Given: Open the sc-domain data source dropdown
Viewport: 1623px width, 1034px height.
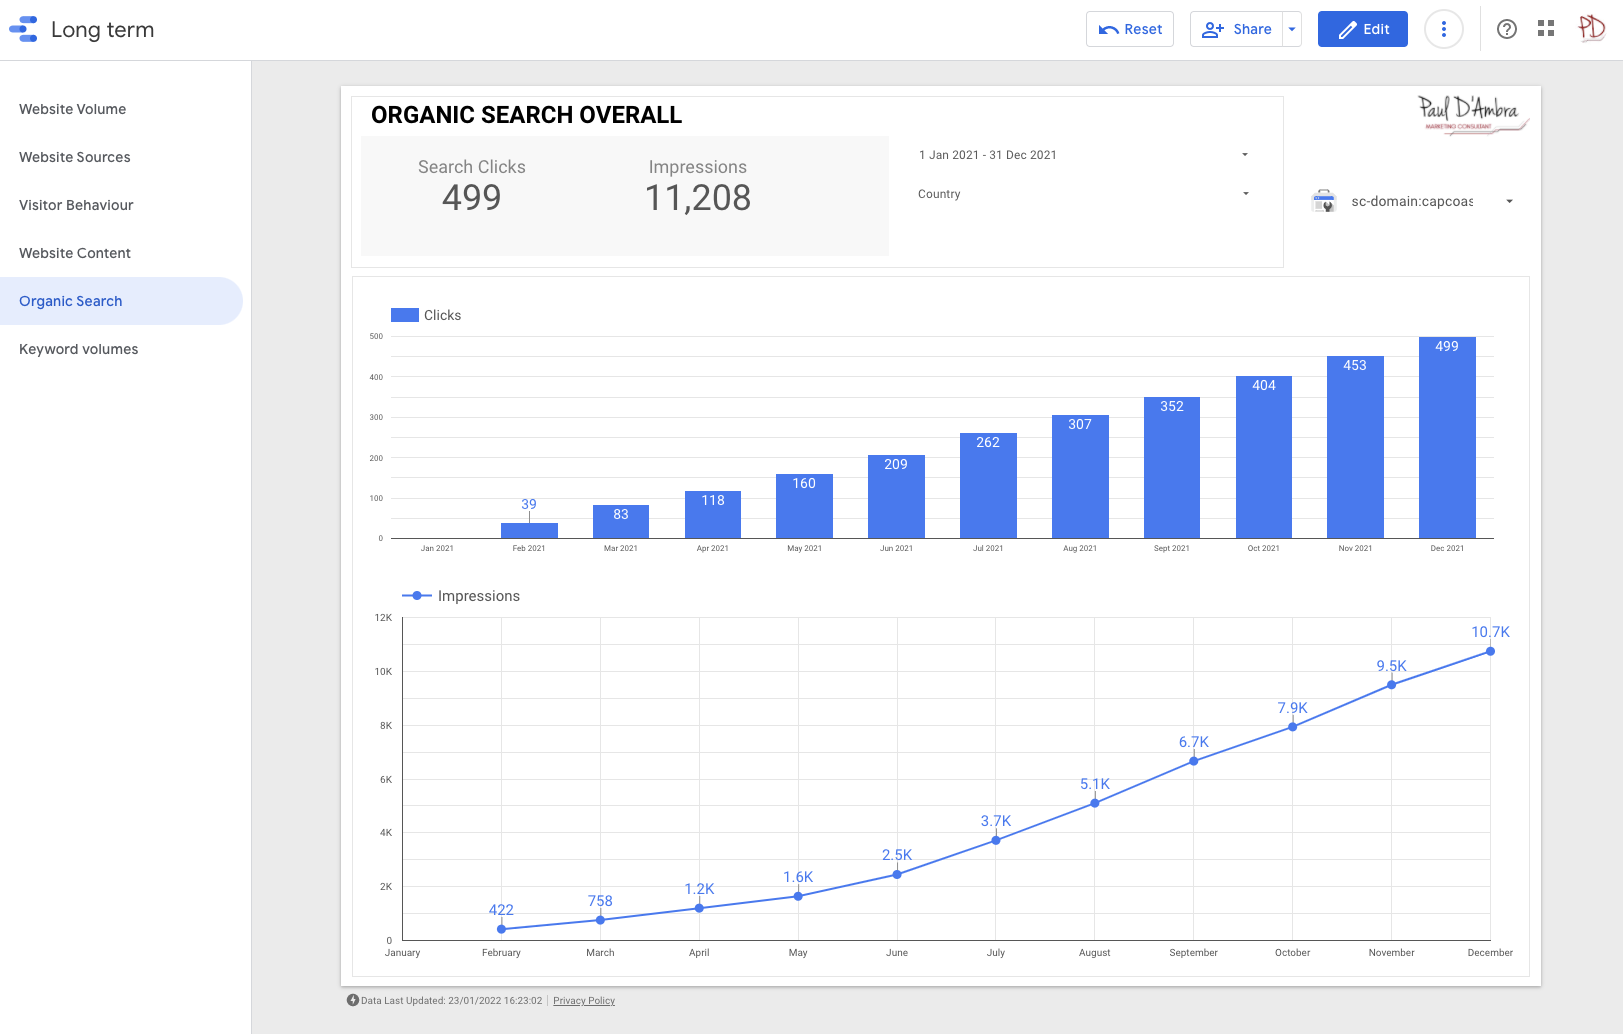Looking at the screenshot, I should tap(1415, 201).
